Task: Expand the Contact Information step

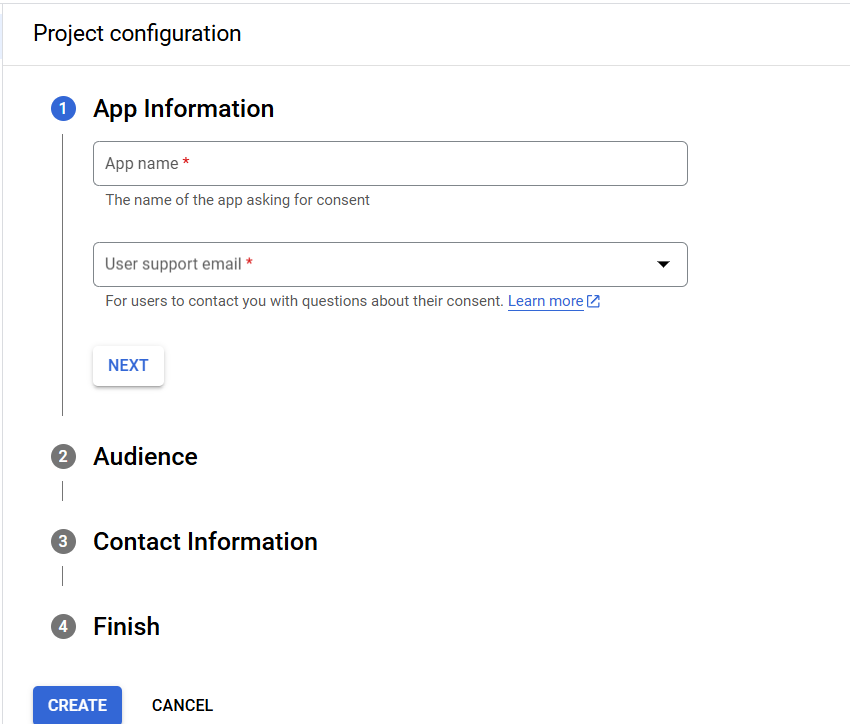Action: 205,541
